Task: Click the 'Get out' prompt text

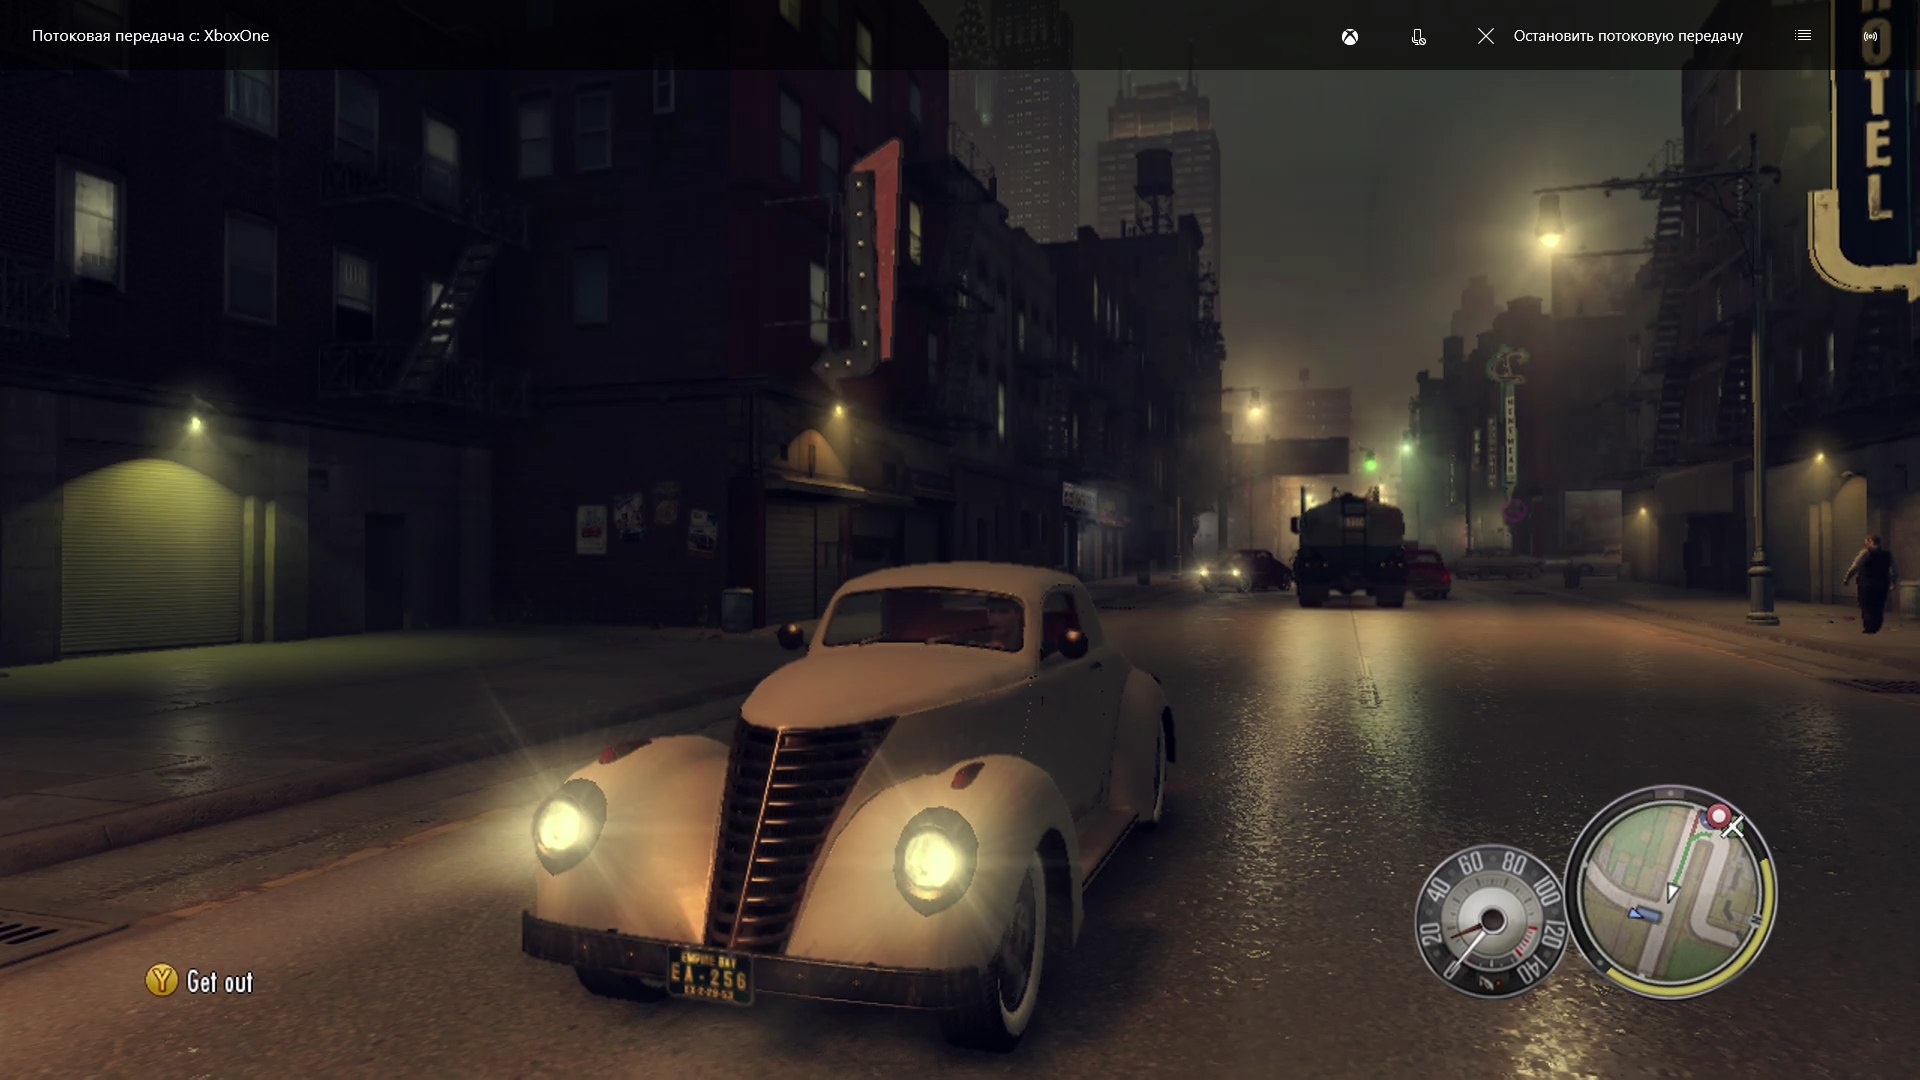Action: [x=220, y=982]
